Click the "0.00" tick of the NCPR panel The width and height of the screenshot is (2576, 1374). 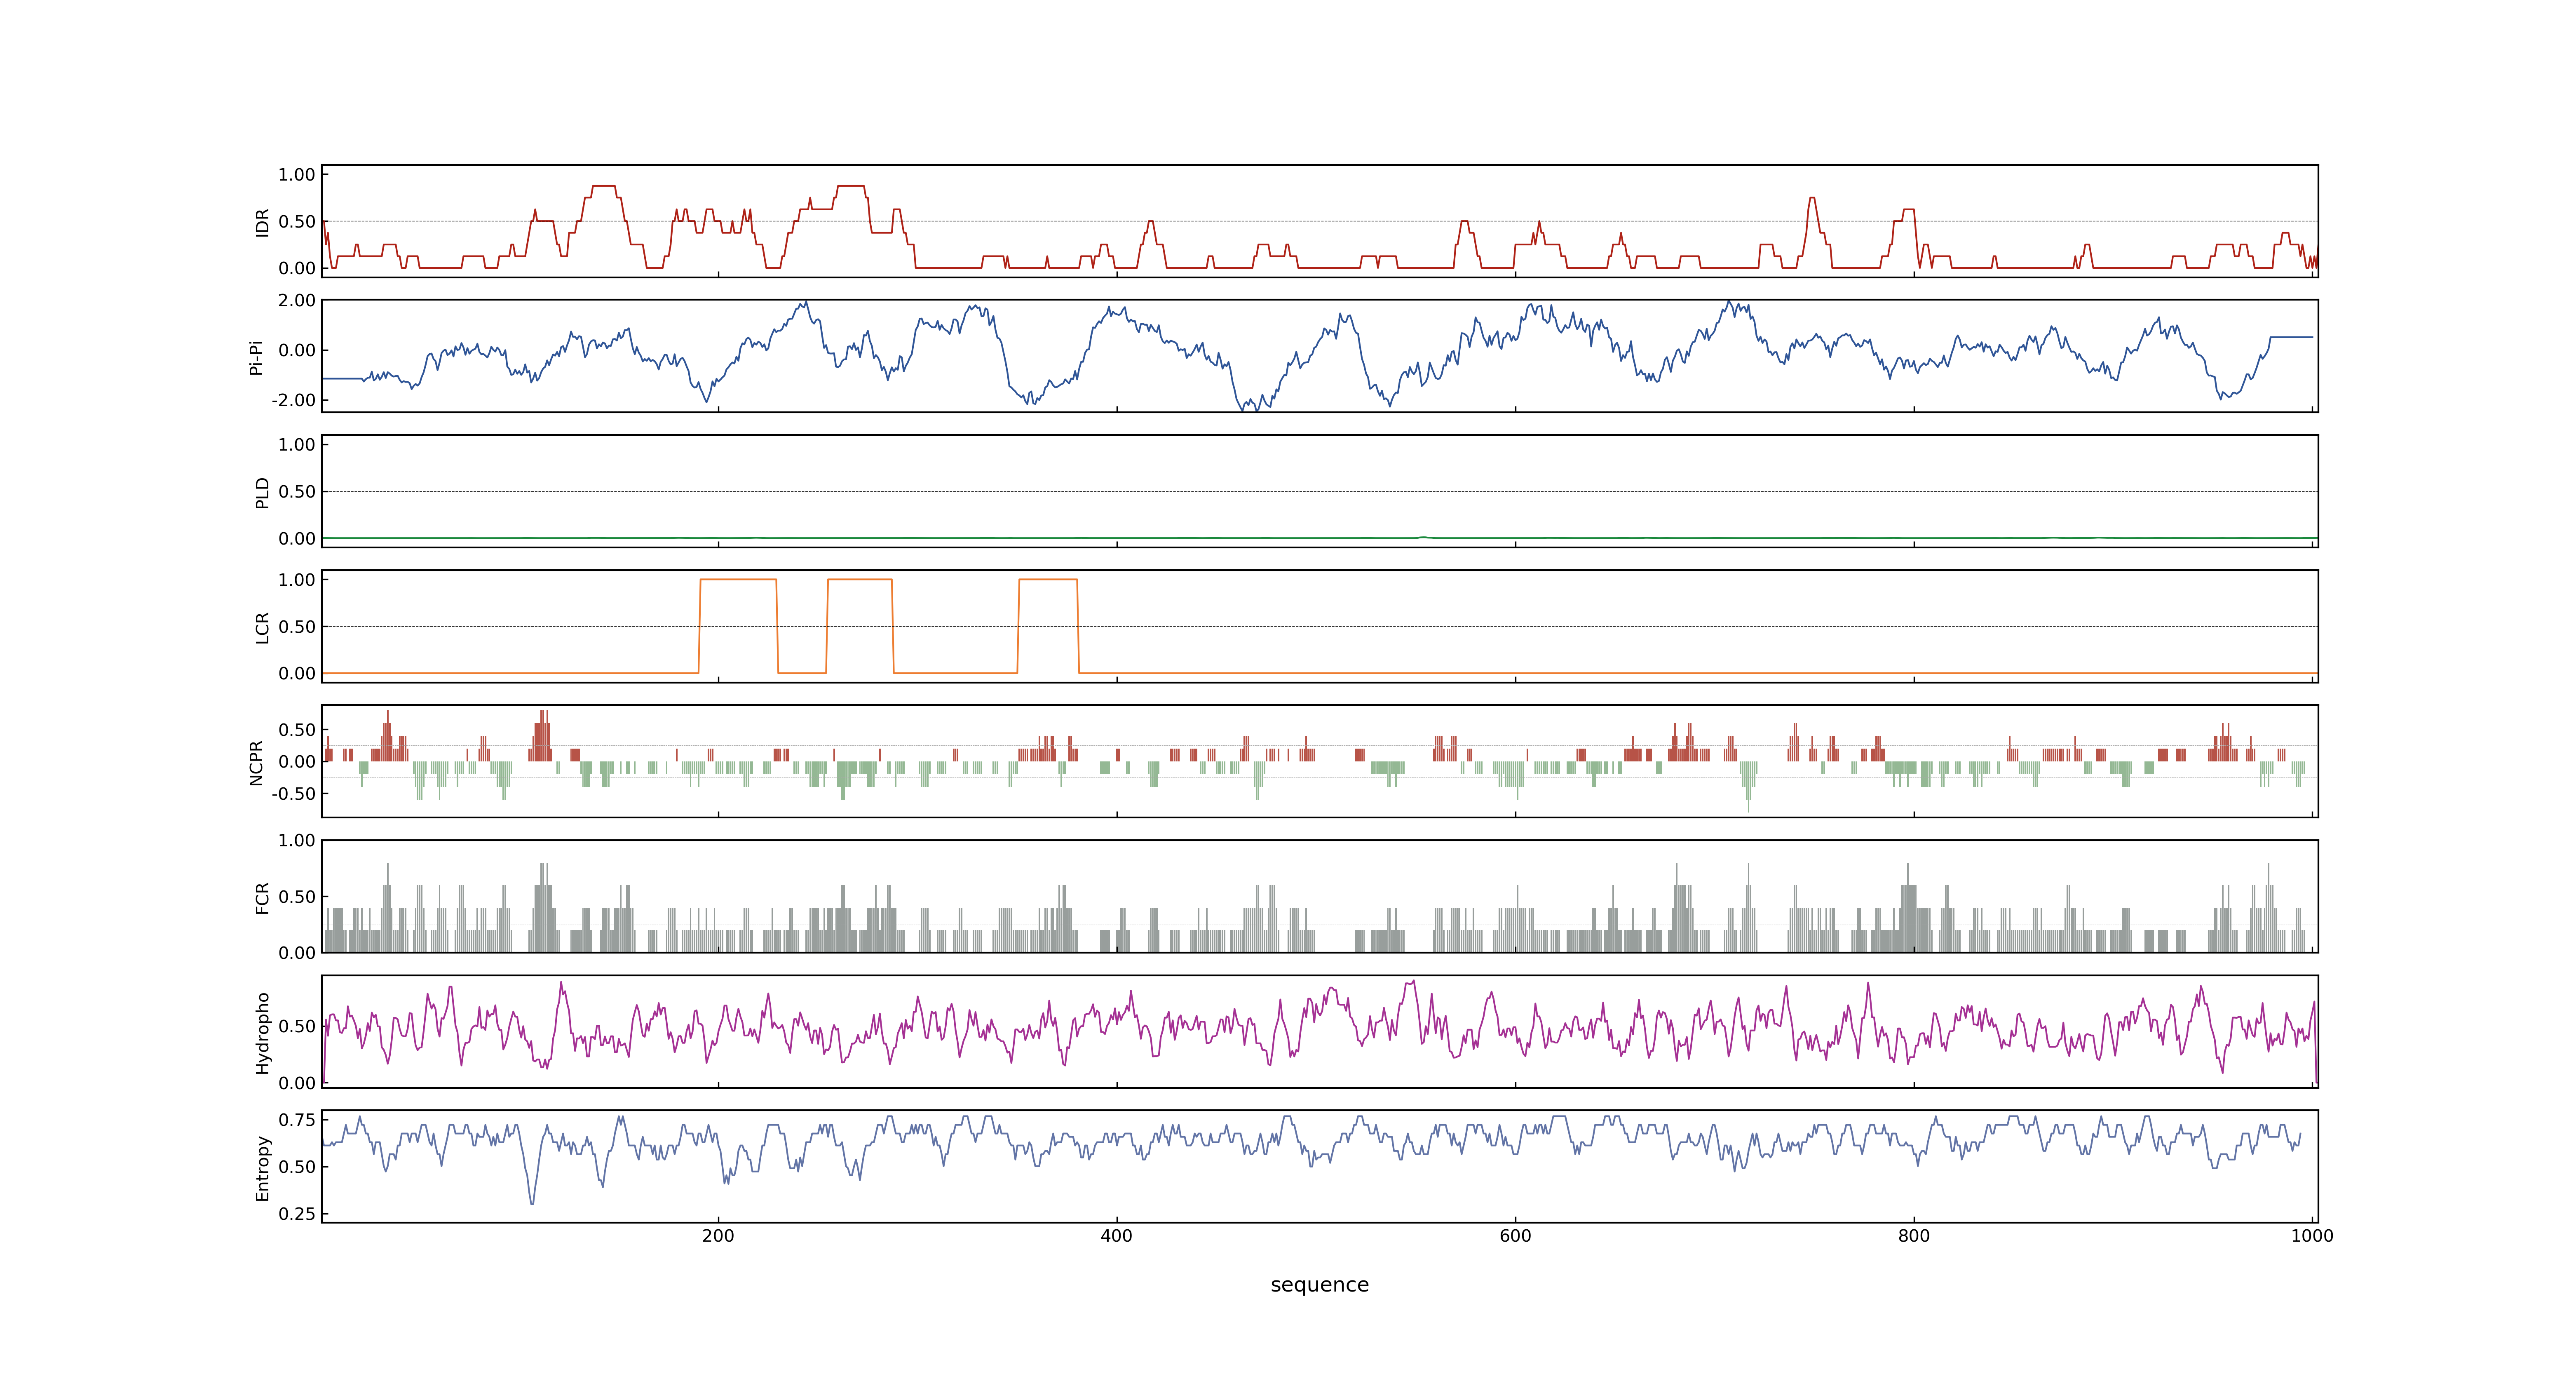(297, 762)
